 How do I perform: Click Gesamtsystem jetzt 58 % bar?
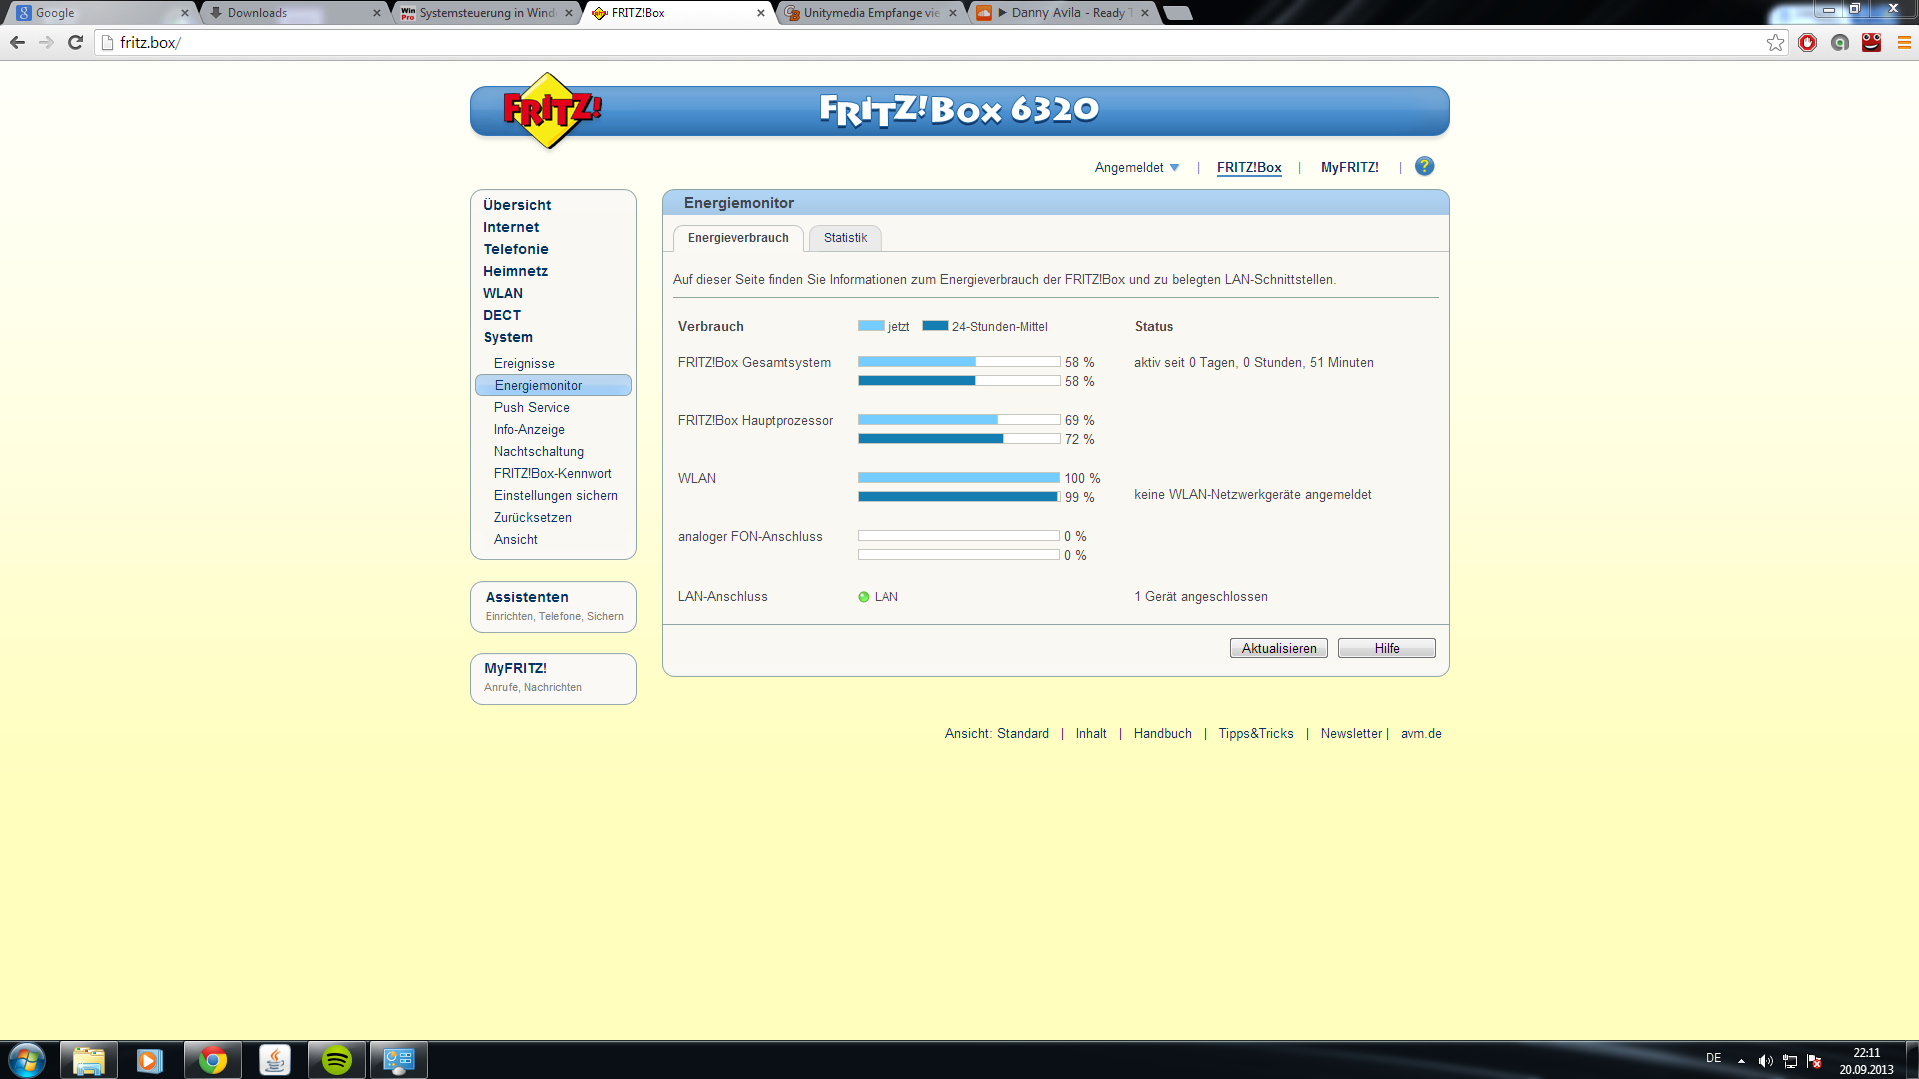click(959, 362)
